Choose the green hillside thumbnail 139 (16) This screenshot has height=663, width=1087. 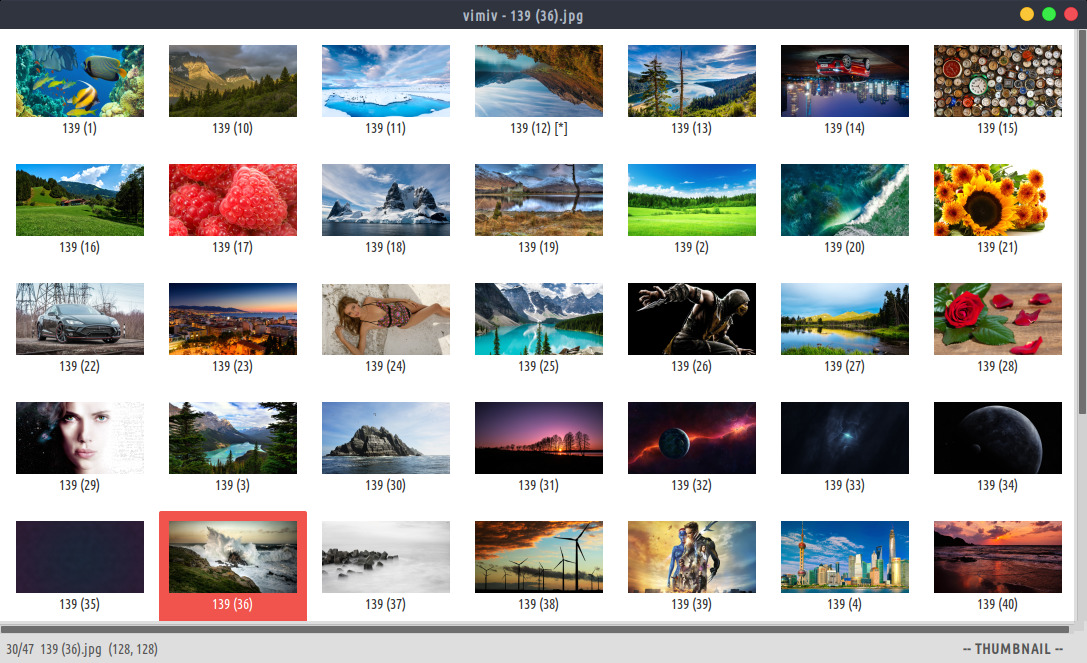pos(80,200)
